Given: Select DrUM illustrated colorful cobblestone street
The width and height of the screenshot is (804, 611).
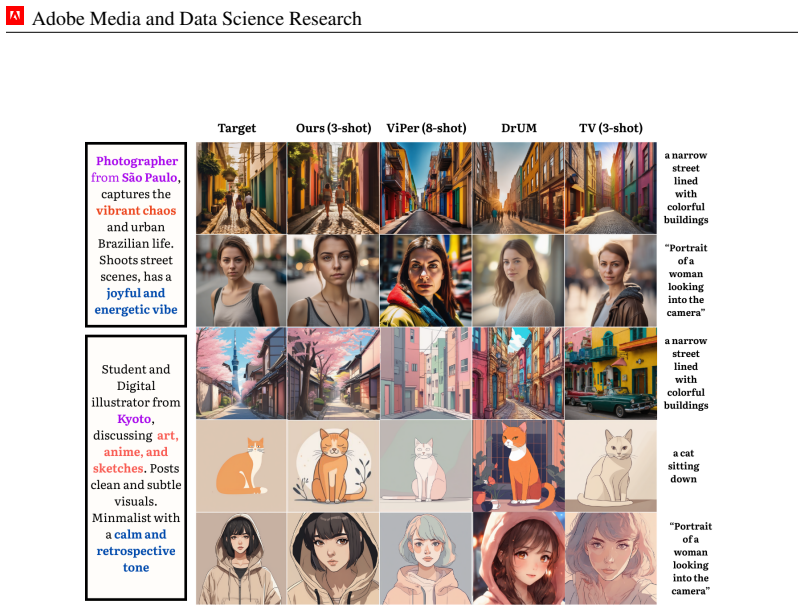Looking at the screenshot, I should pos(518,374).
